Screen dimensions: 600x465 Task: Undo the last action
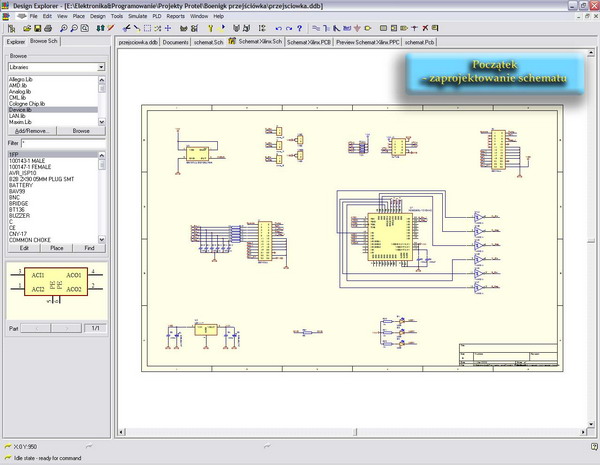pyautogui.click(x=278, y=28)
